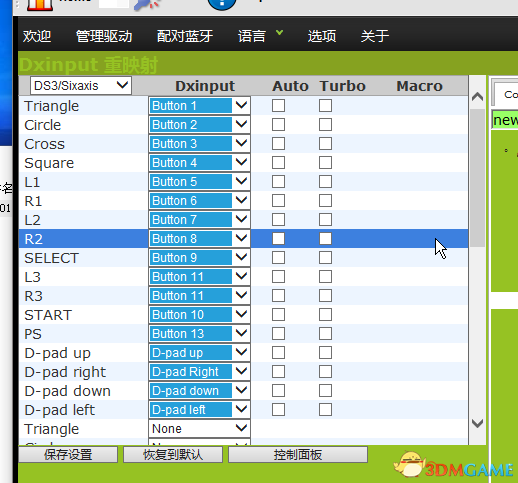Click 保存设置 save settings button
Screen dimensions: 518x483
(x=68, y=455)
